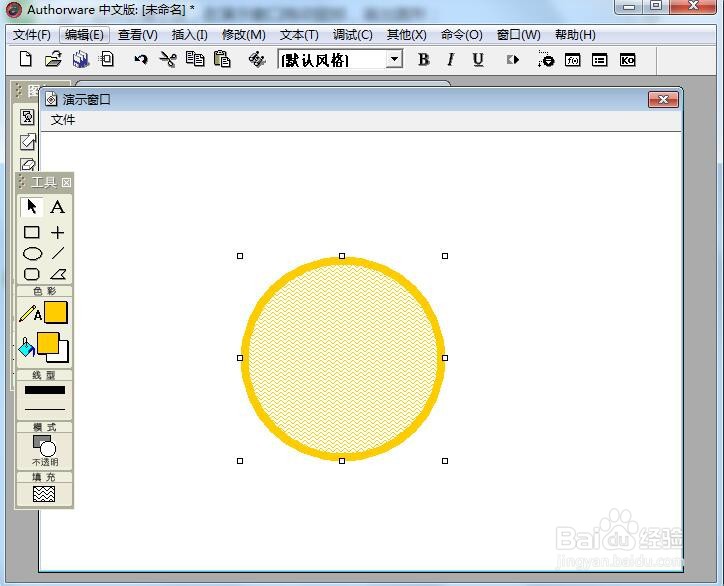Screen dimensions: 724x586
Task: Click the Import toolbar icon
Action: tap(107, 59)
